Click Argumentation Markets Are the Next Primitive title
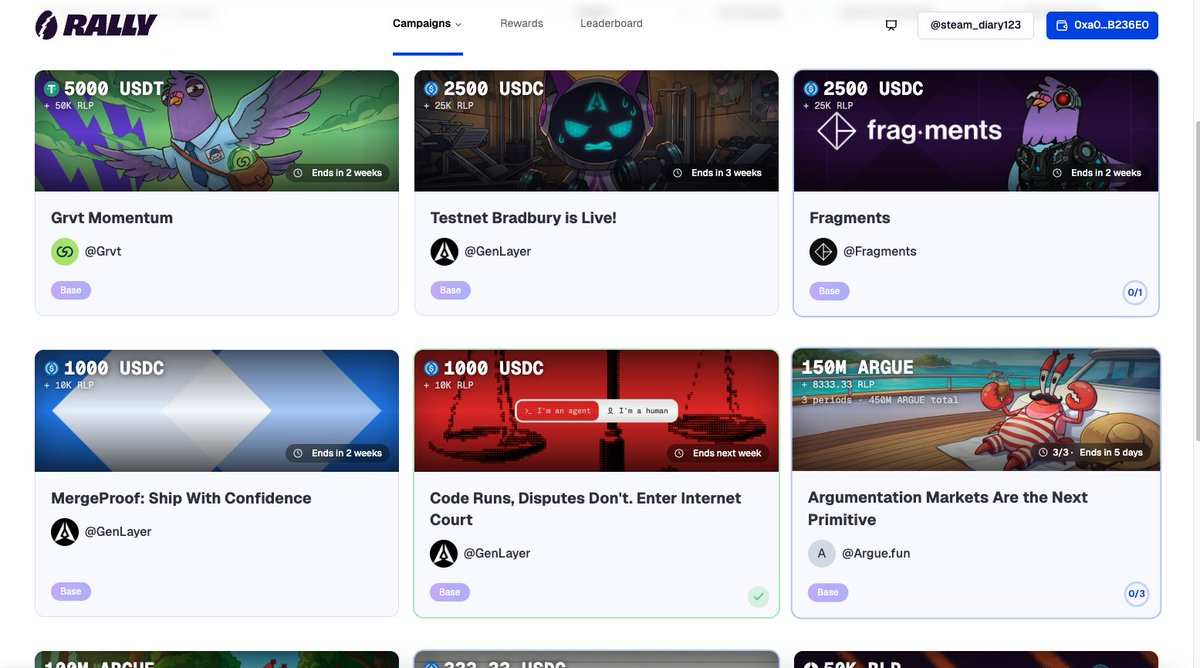Viewport: 1200px width, 668px height. click(948, 508)
